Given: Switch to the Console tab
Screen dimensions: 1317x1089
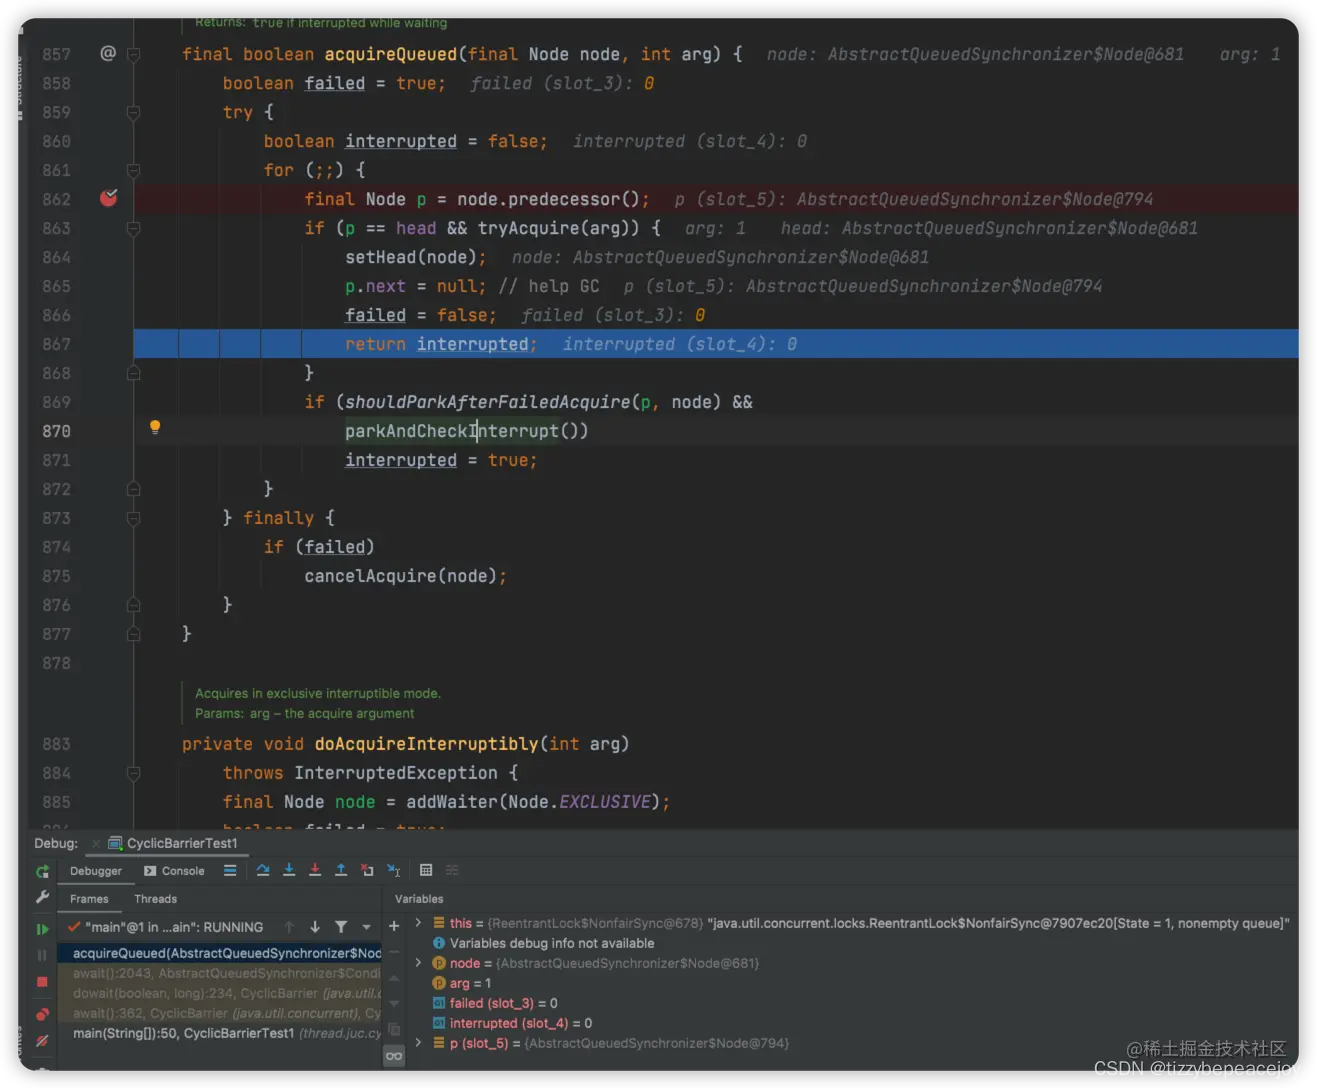Looking at the screenshot, I should click(x=174, y=871).
